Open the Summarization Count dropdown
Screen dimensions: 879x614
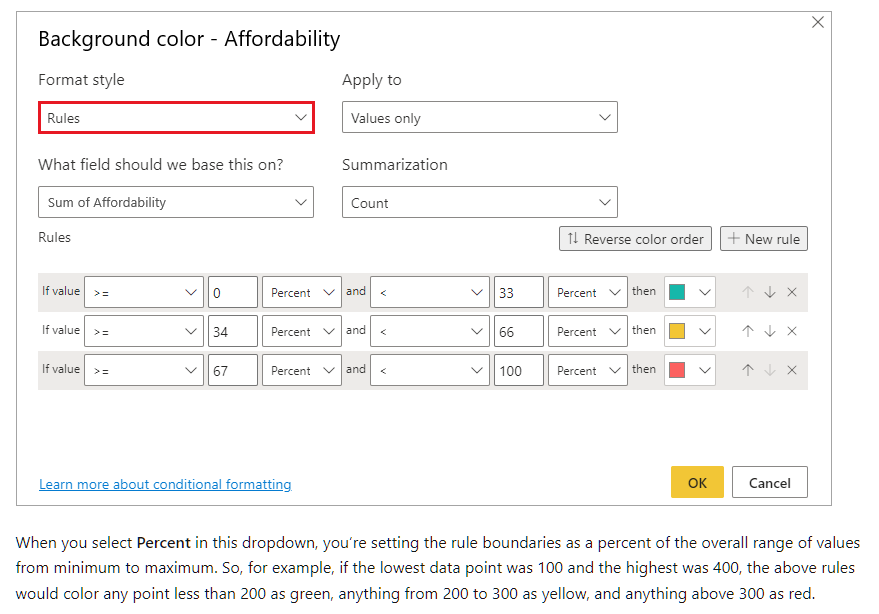pyautogui.click(x=480, y=202)
